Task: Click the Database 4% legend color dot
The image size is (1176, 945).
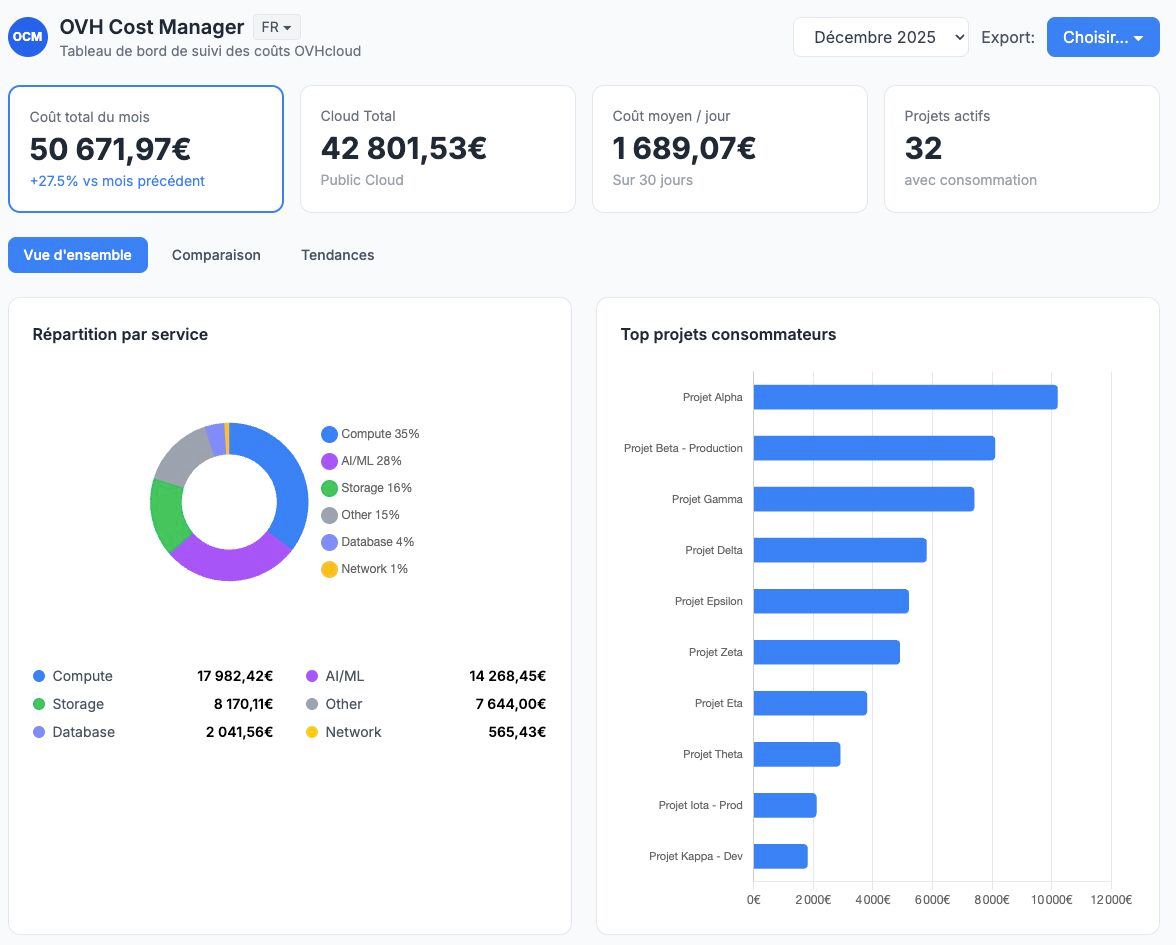Action: click(329, 542)
